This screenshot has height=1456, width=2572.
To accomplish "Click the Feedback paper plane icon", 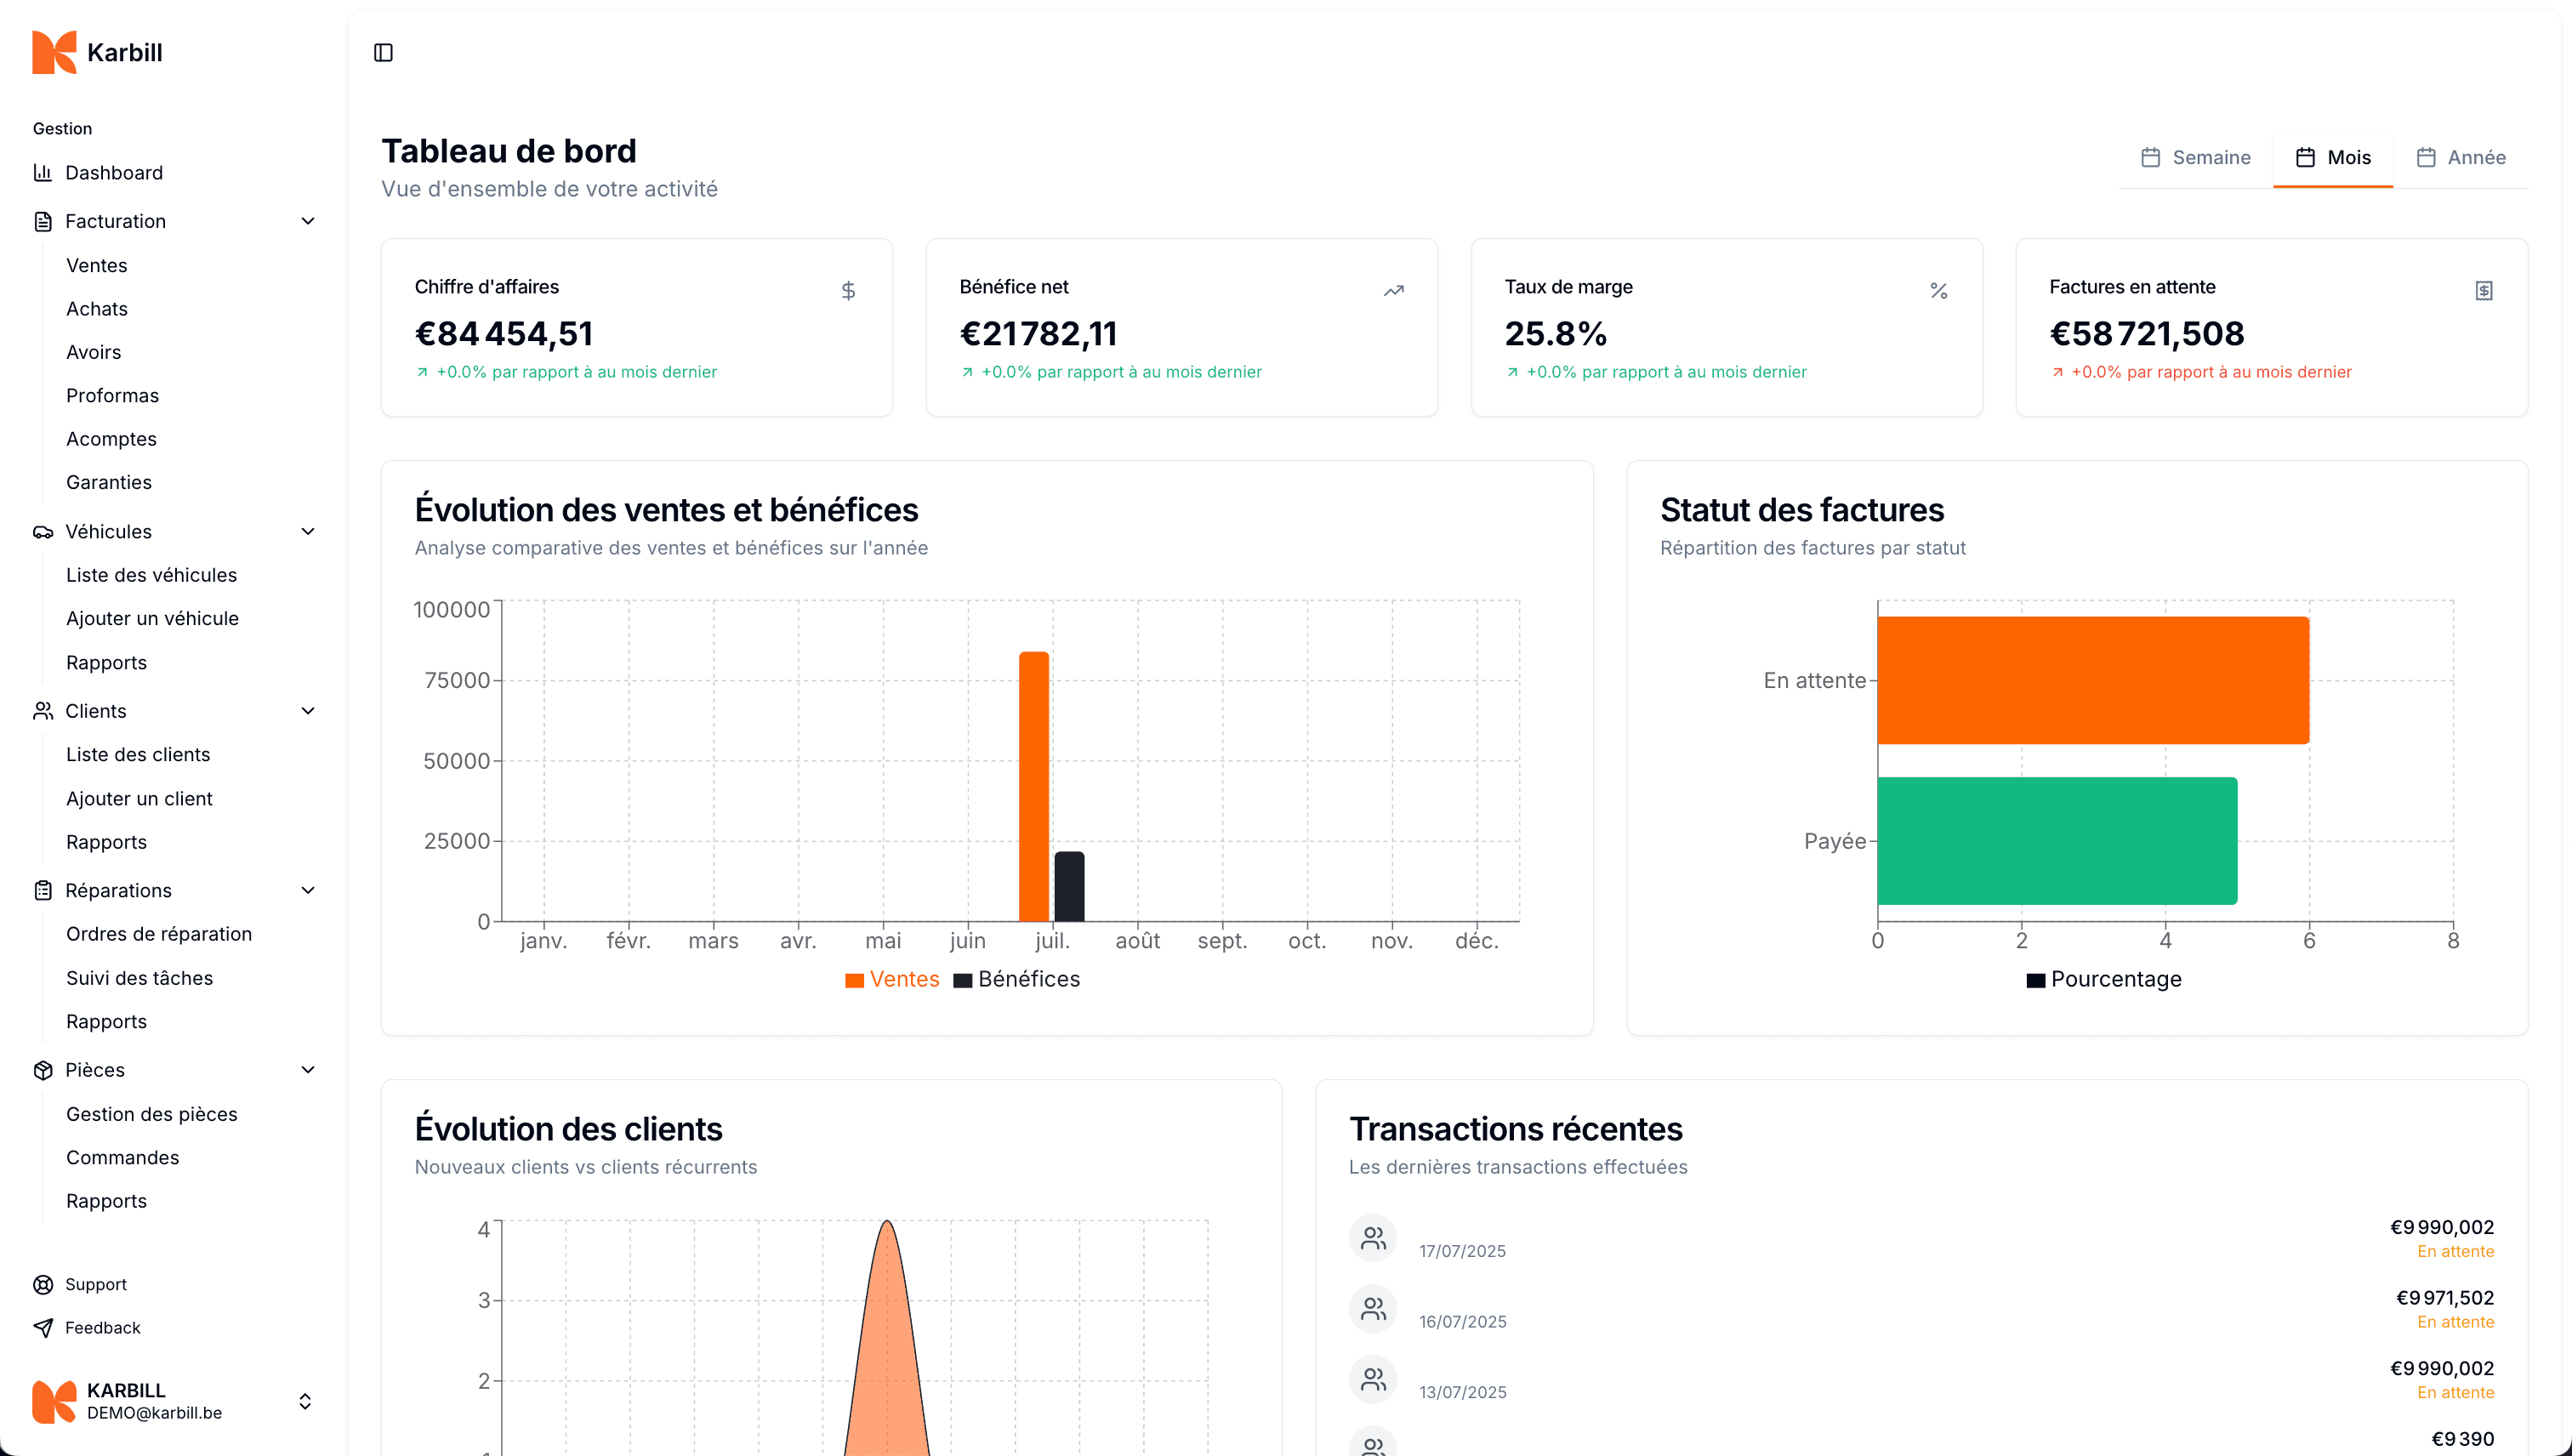I will (x=43, y=1328).
